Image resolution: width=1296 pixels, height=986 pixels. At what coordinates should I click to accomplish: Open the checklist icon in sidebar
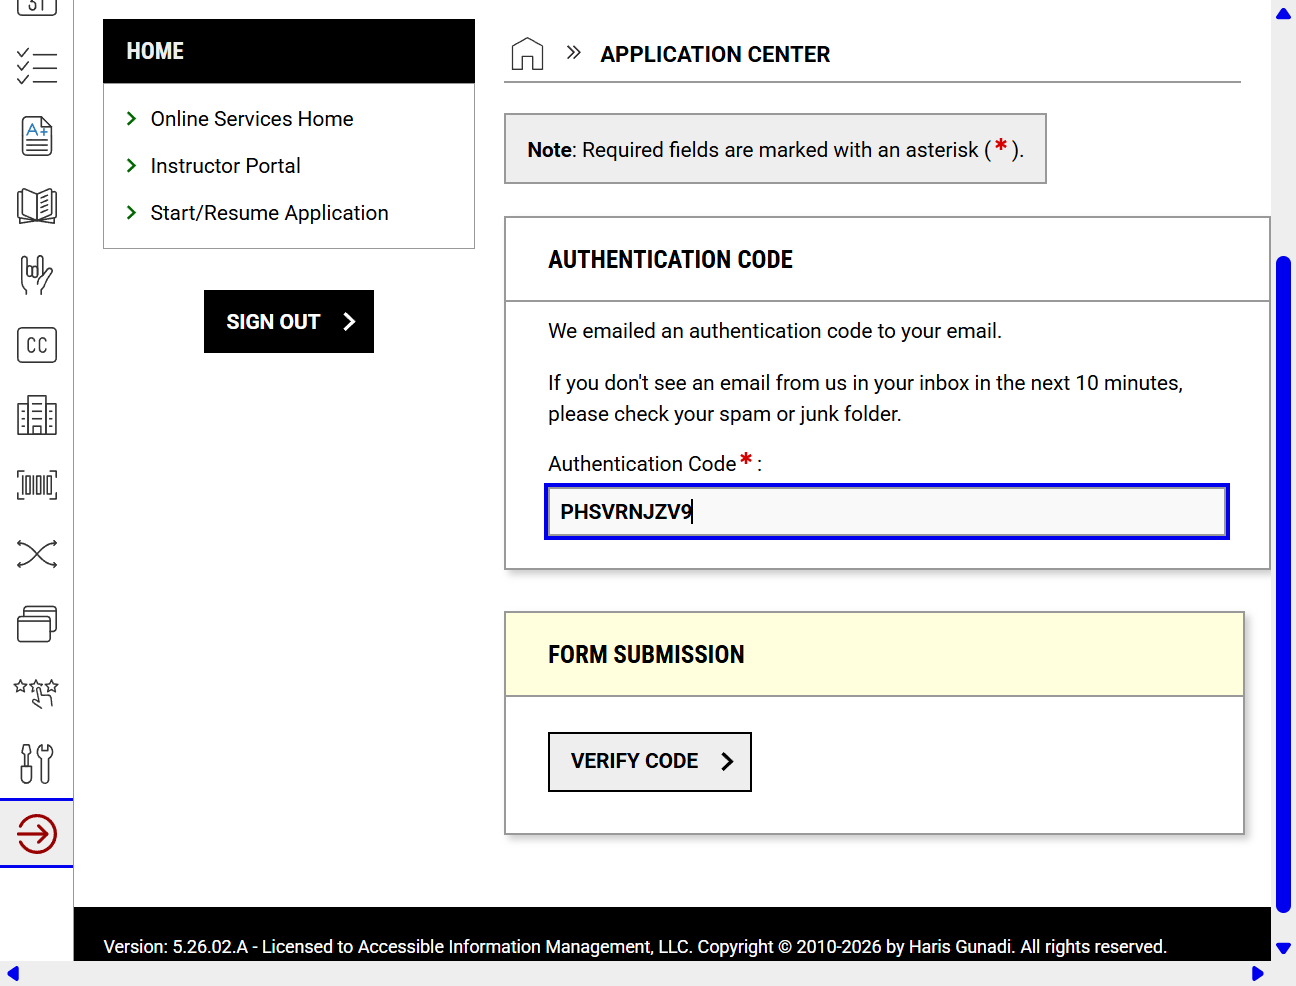[x=37, y=67]
